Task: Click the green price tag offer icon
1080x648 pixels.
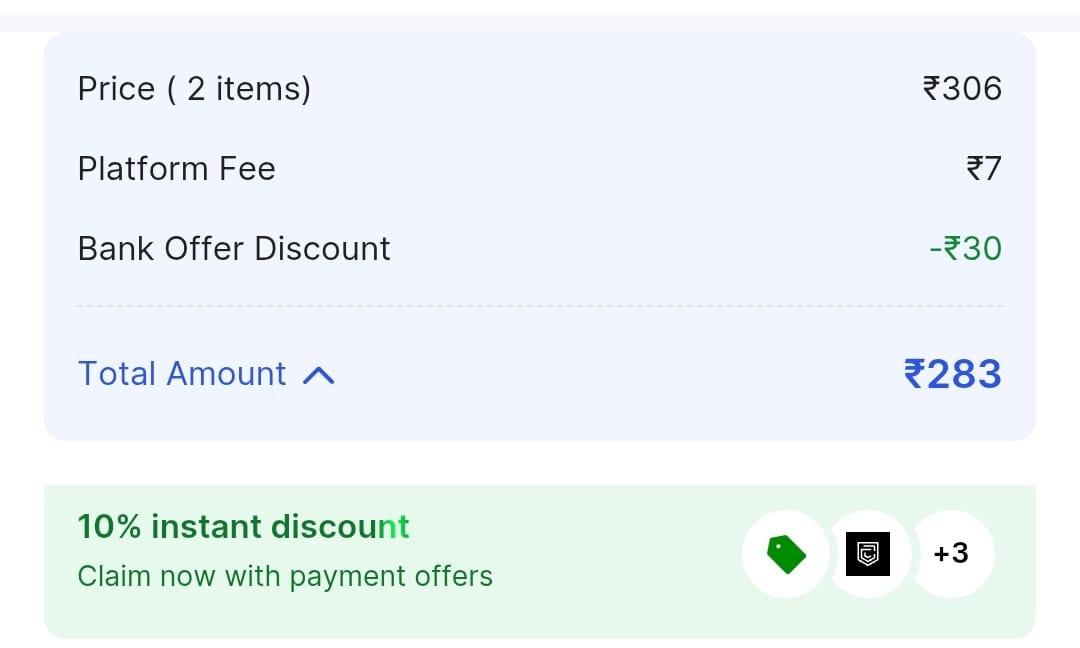Action: tap(786, 554)
